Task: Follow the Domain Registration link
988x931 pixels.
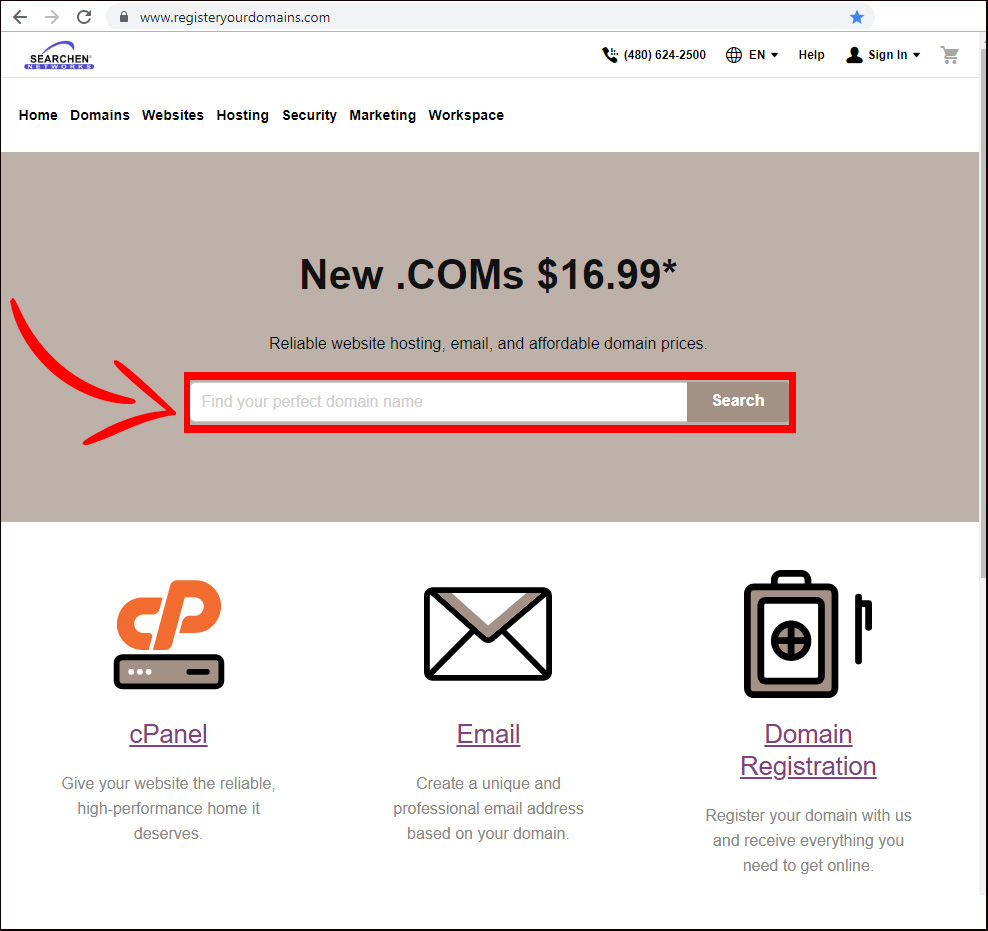Action: click(808, 750)
